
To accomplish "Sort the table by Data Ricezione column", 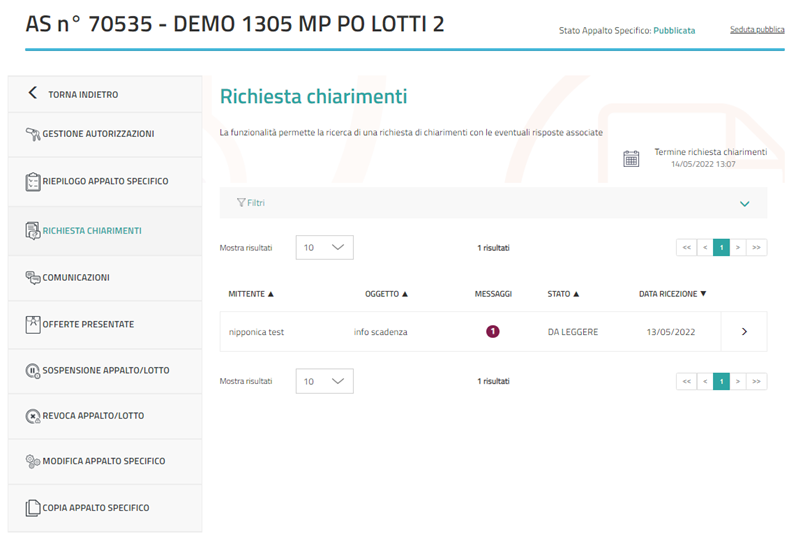I will [x=672, y=294].
